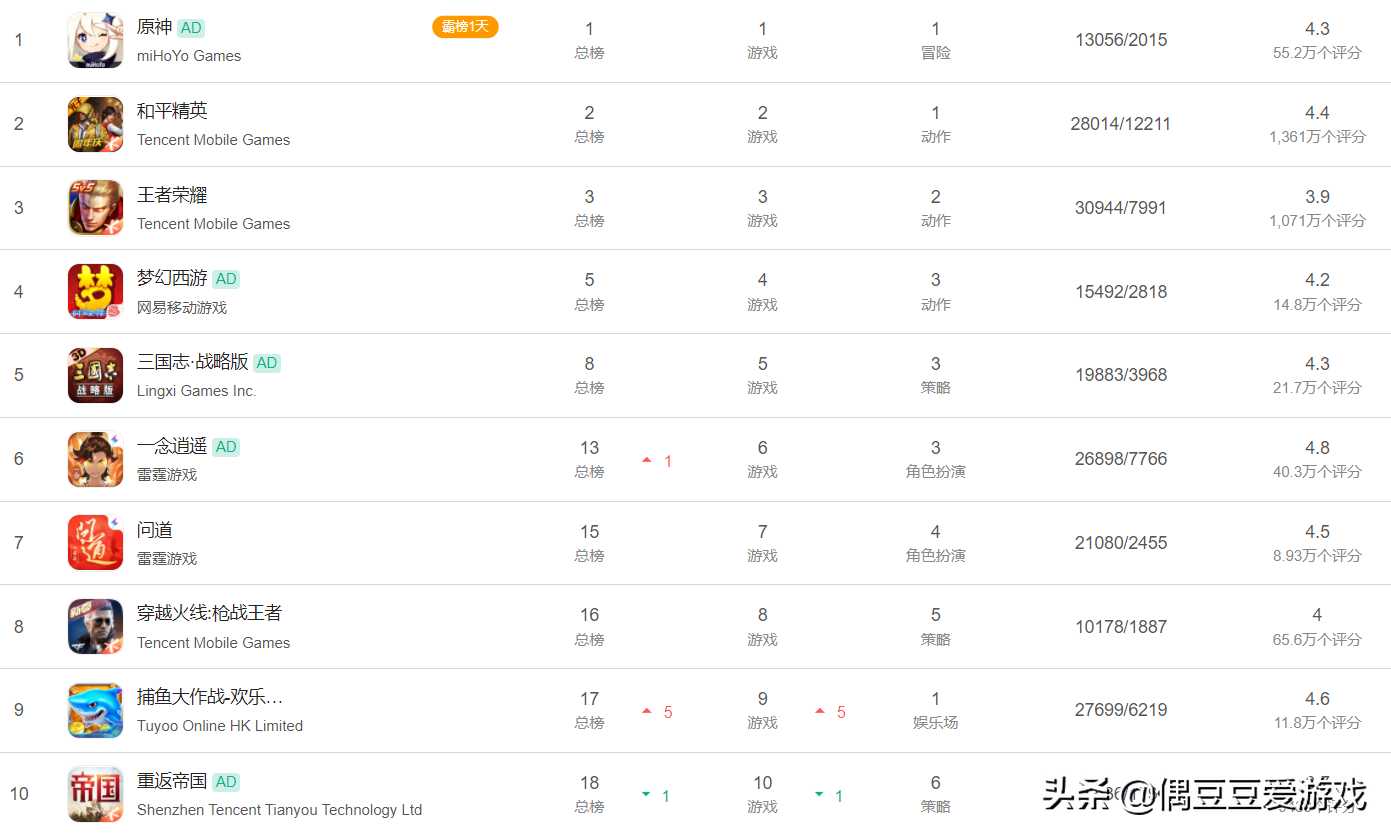Select the 梦幻西游 app icon
1391x836 pixels.
(x=95, y=292)
